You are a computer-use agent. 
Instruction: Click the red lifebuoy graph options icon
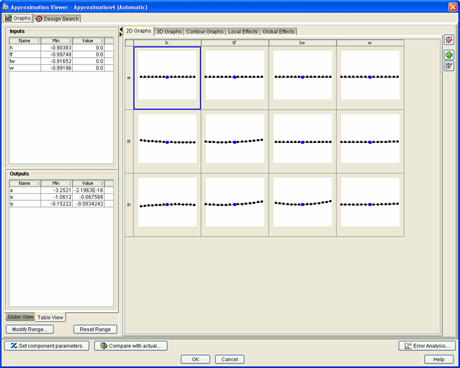[449, 40]
